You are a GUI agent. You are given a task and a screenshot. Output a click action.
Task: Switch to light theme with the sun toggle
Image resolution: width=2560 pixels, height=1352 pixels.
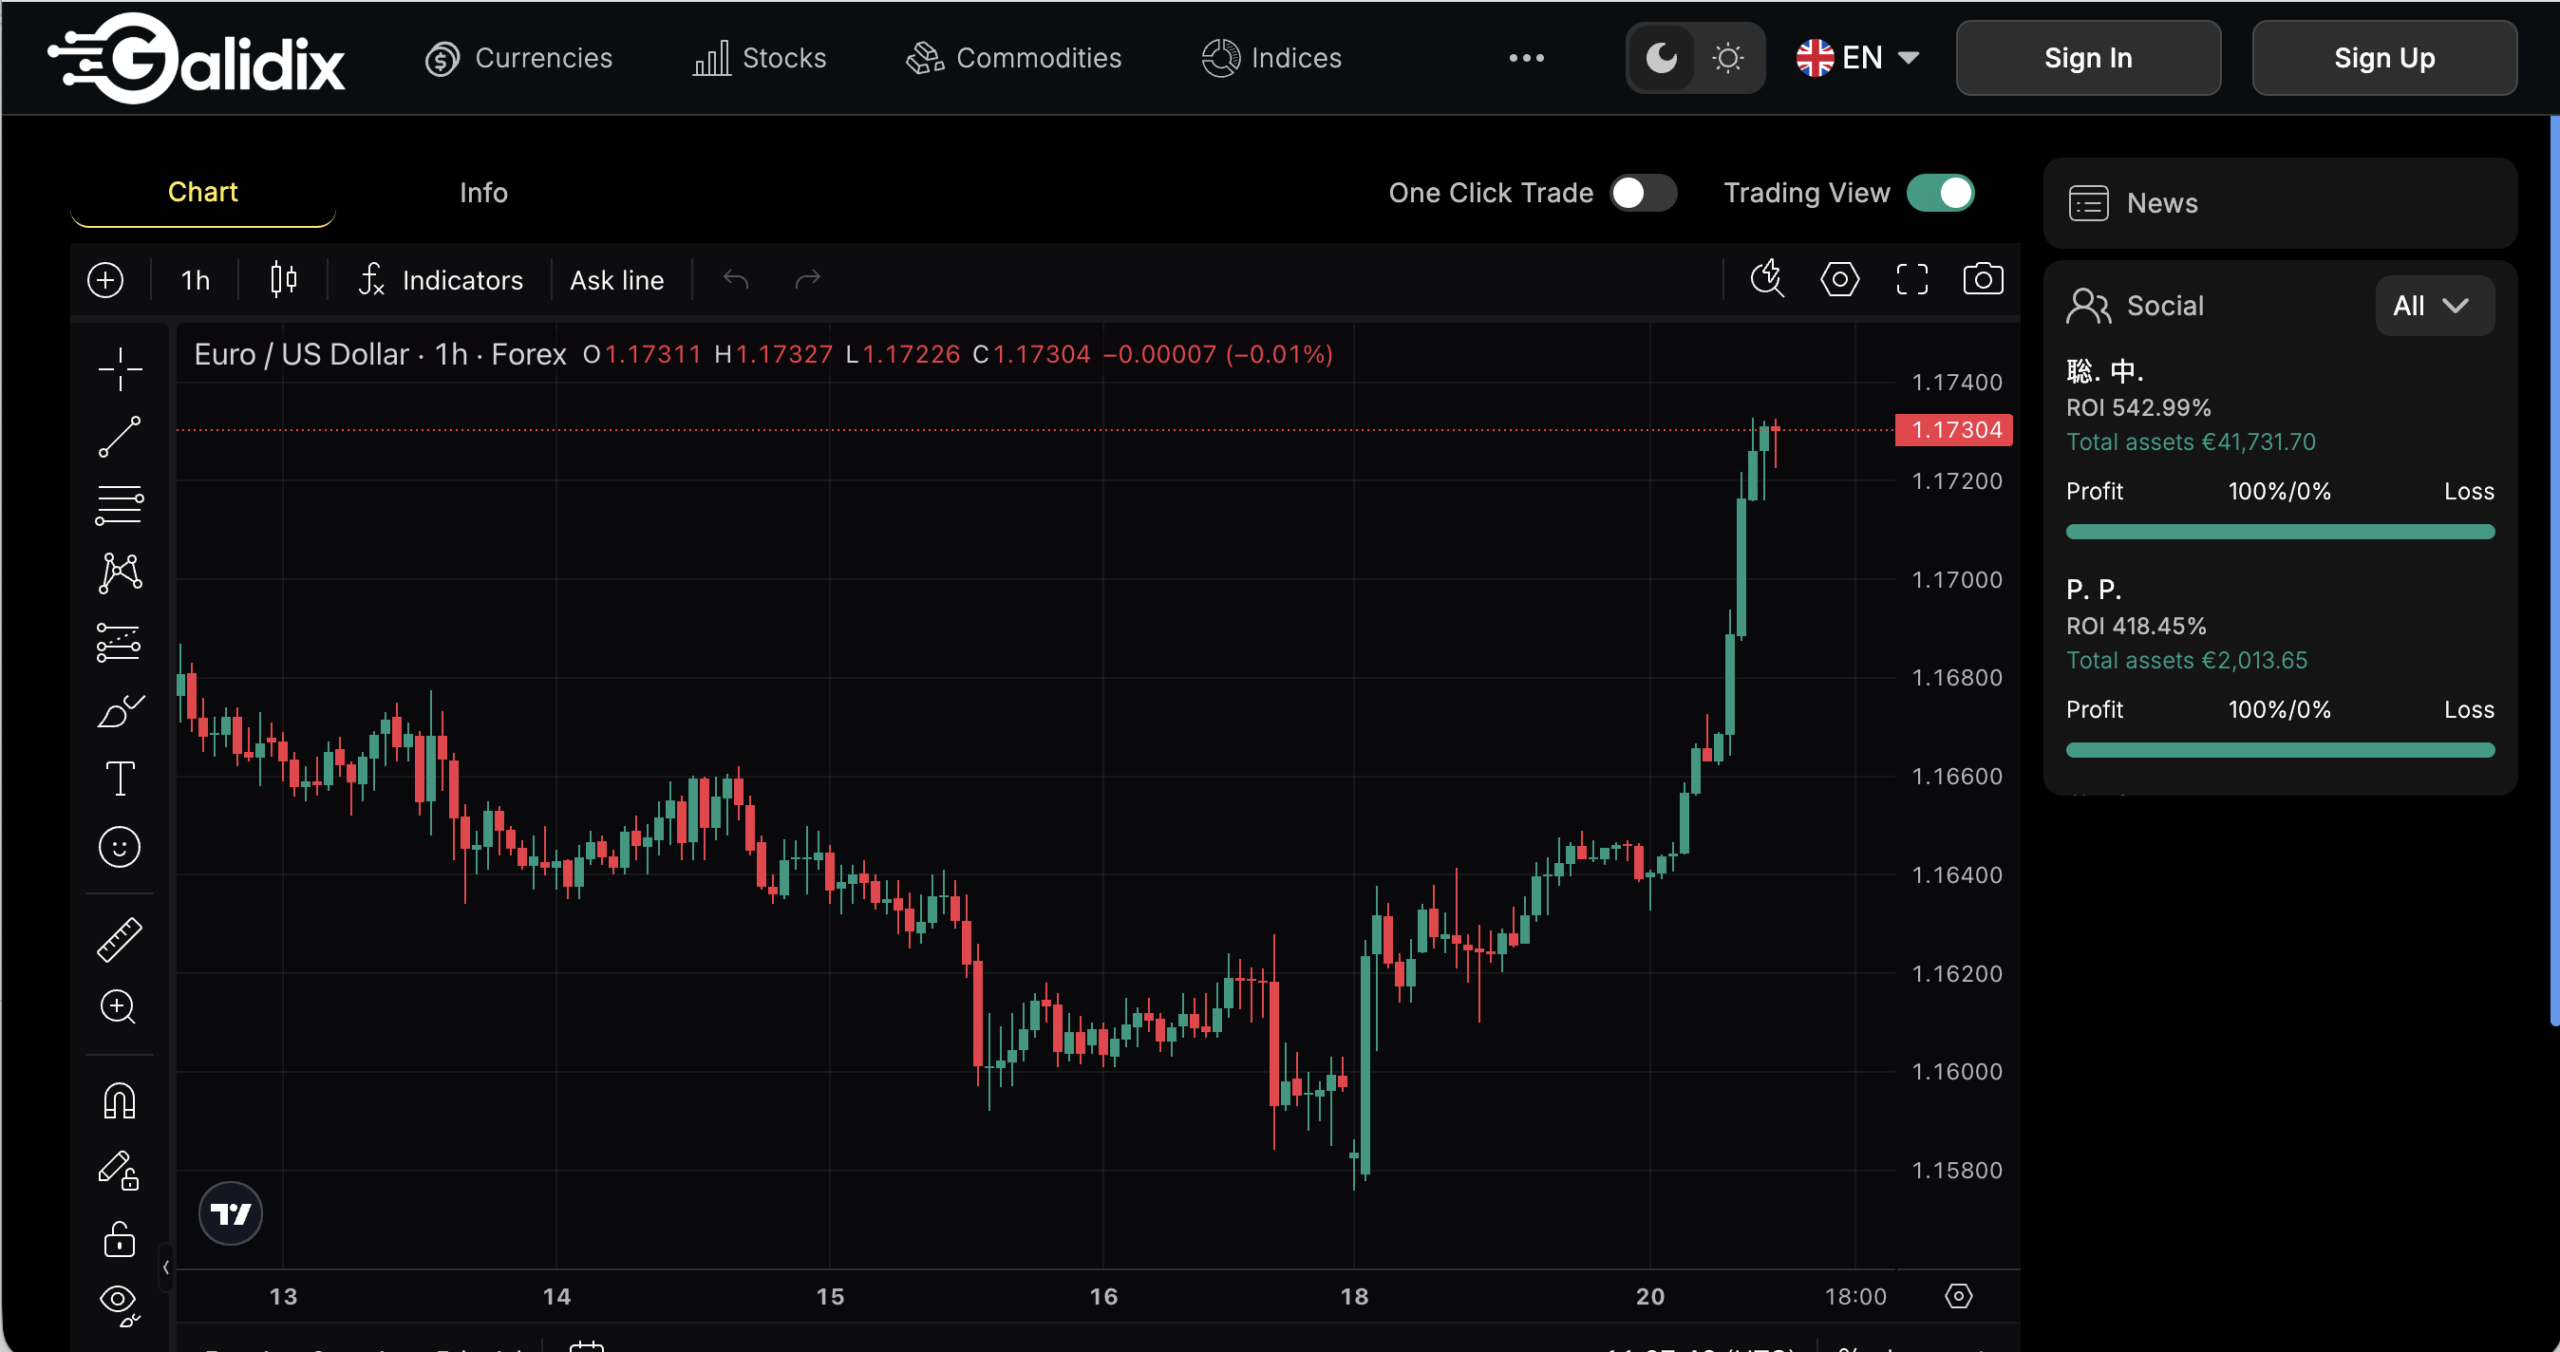[1727, 57]
